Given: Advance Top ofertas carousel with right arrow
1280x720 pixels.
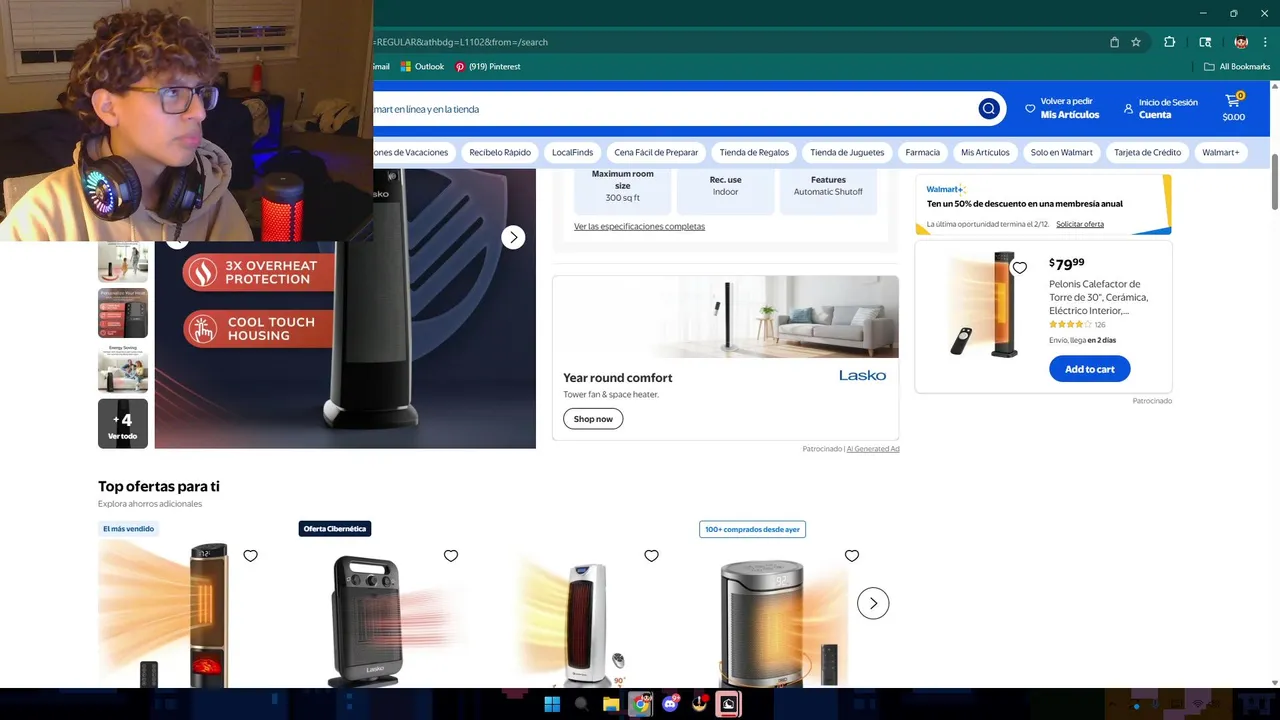Looking at the screenshot, I should click(873, 603).
